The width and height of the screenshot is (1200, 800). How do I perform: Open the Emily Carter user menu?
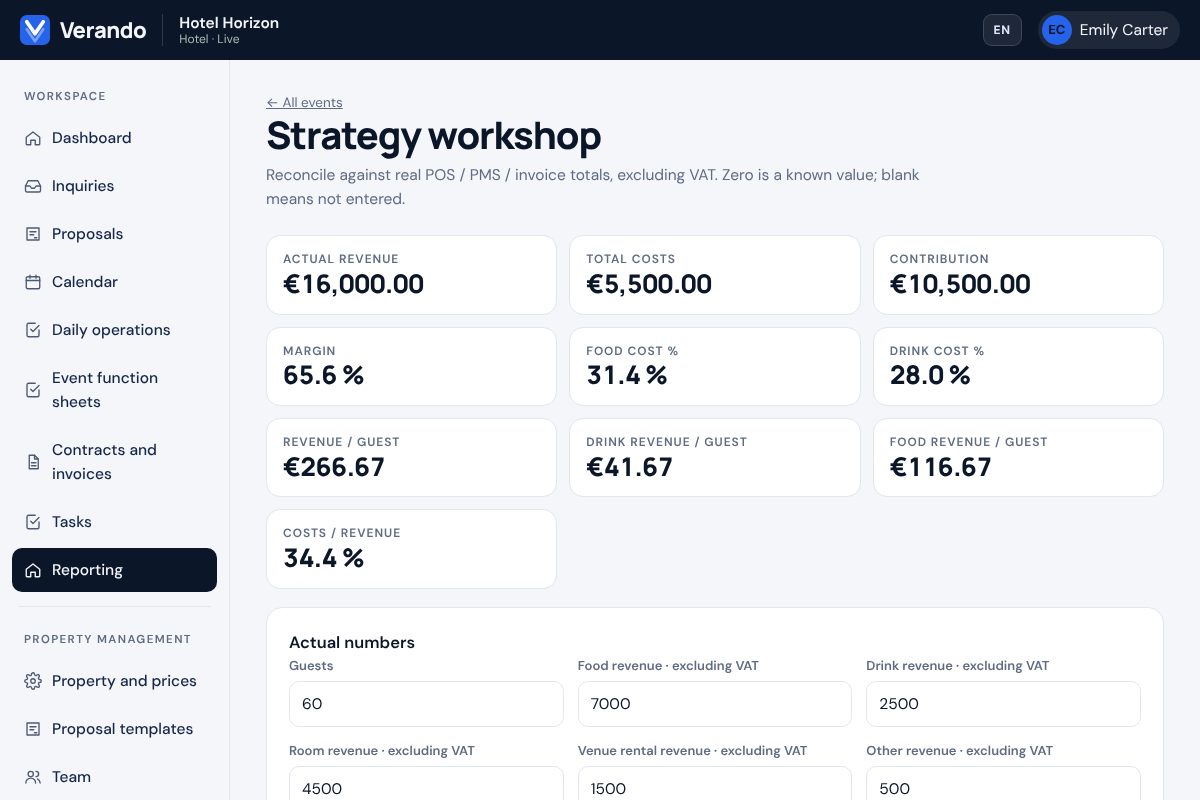click(1108, 30)
